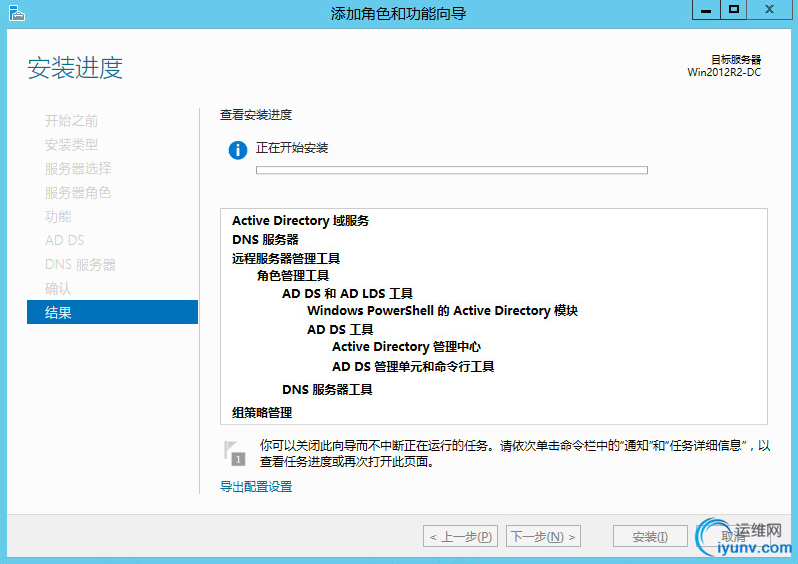Click the wizard icon in the title bar
The height and width of the screenshot is (564, 798).
pyautogui.click(x=16, y=13)
